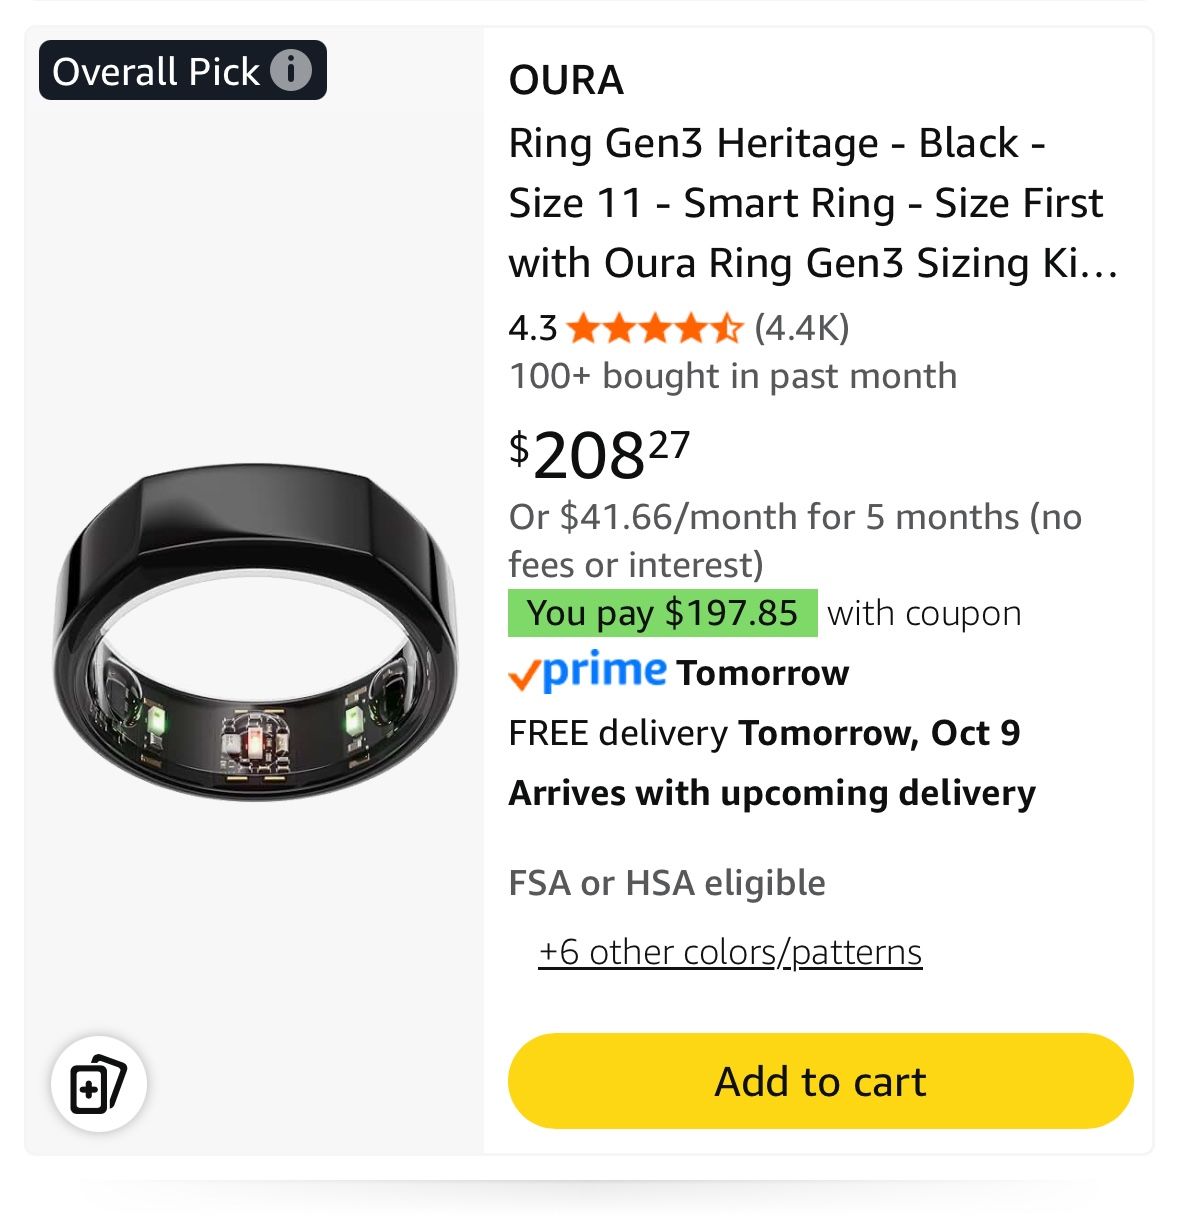Click the $208.27 price
Screen dimensions: 1179x1216
pyautogui.click(x=599, y=454)
